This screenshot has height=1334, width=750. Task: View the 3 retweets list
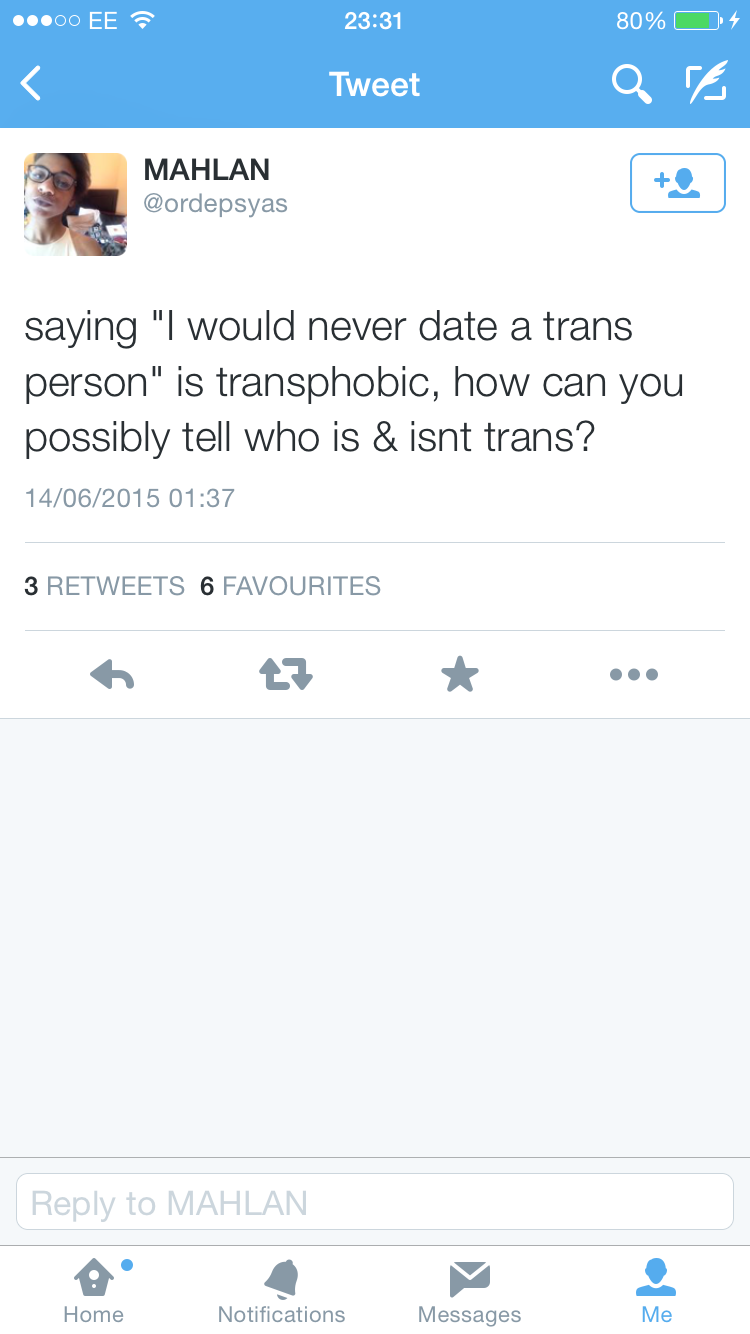104,586
